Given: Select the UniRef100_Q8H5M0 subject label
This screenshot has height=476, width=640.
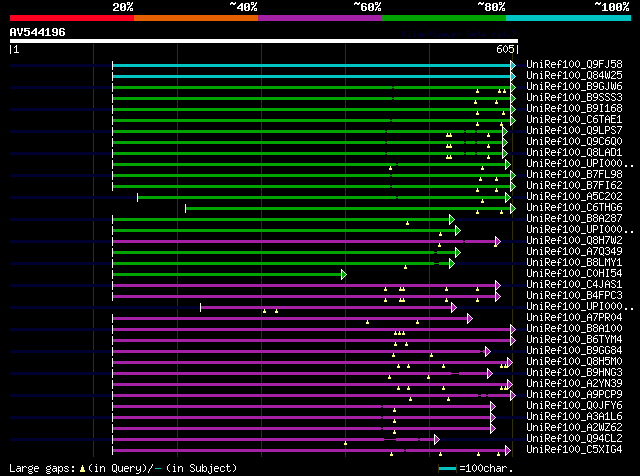Looking at the screenshot, I should point(574,362).
